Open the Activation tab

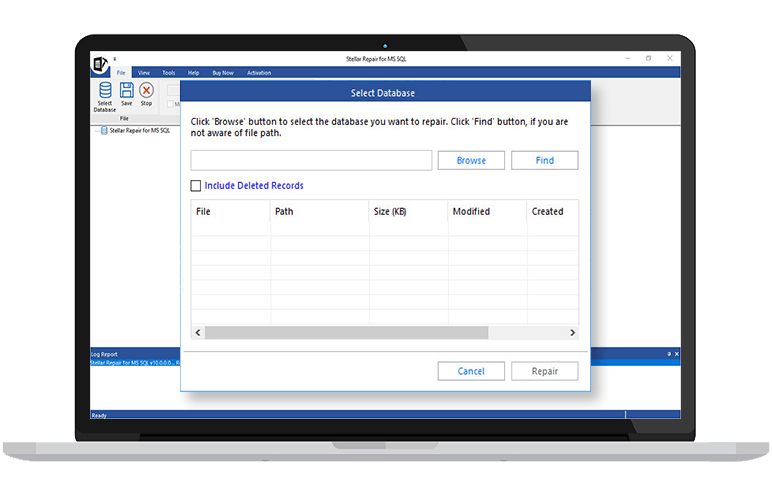tap(259, 72)
